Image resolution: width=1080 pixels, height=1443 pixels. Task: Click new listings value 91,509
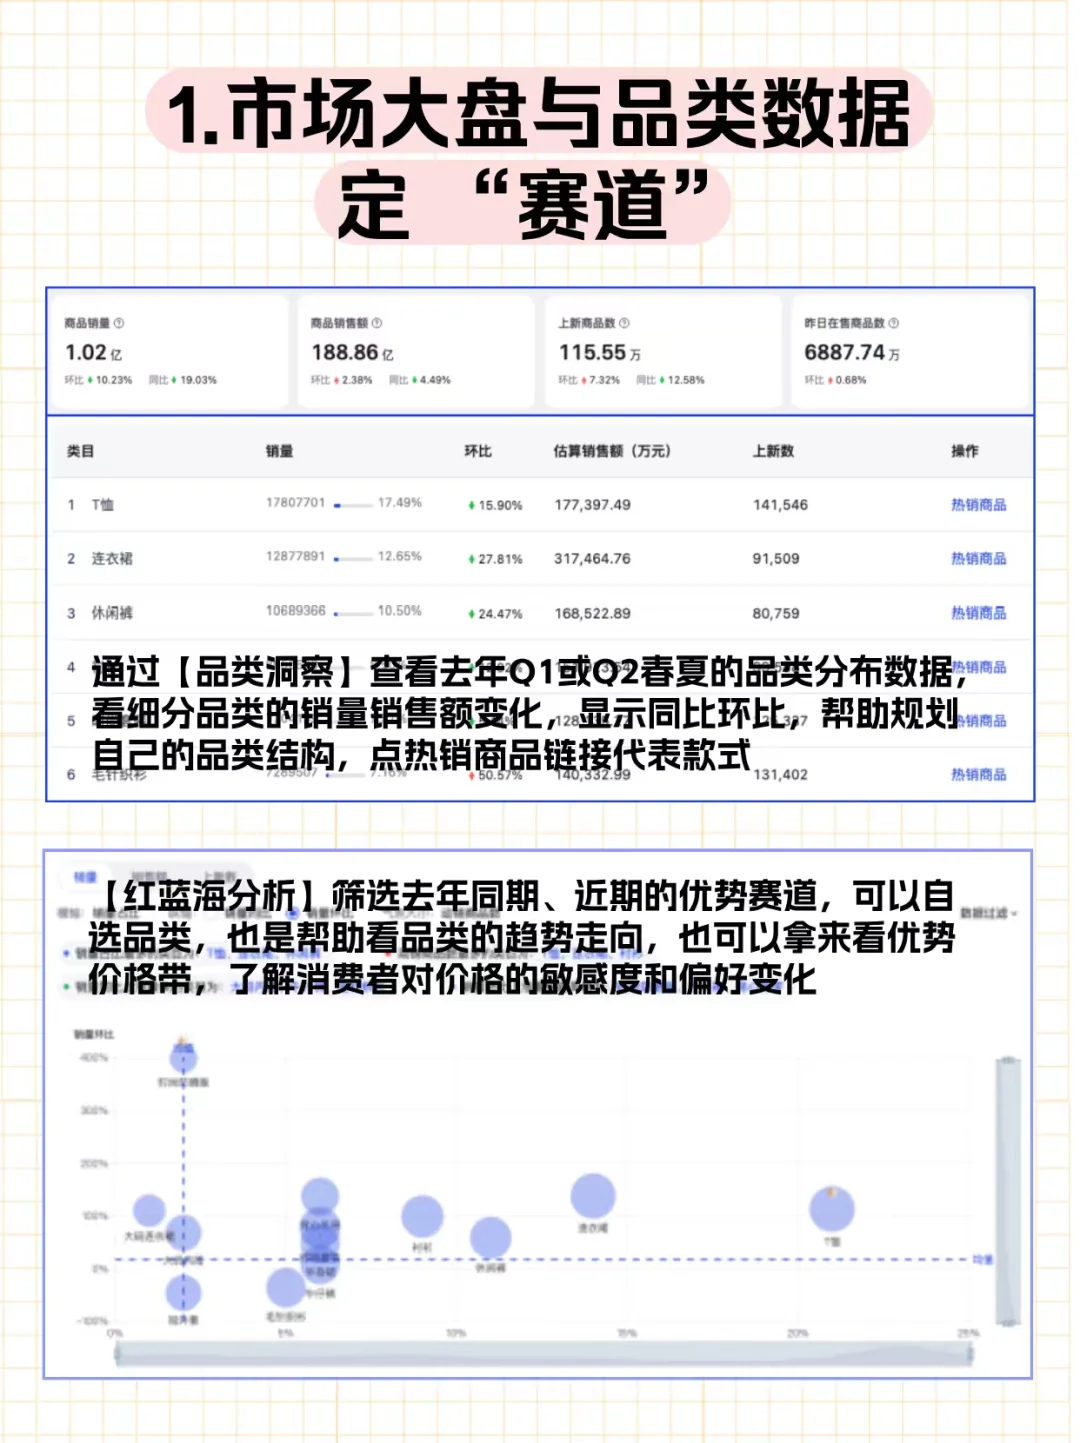coord(776,559)
